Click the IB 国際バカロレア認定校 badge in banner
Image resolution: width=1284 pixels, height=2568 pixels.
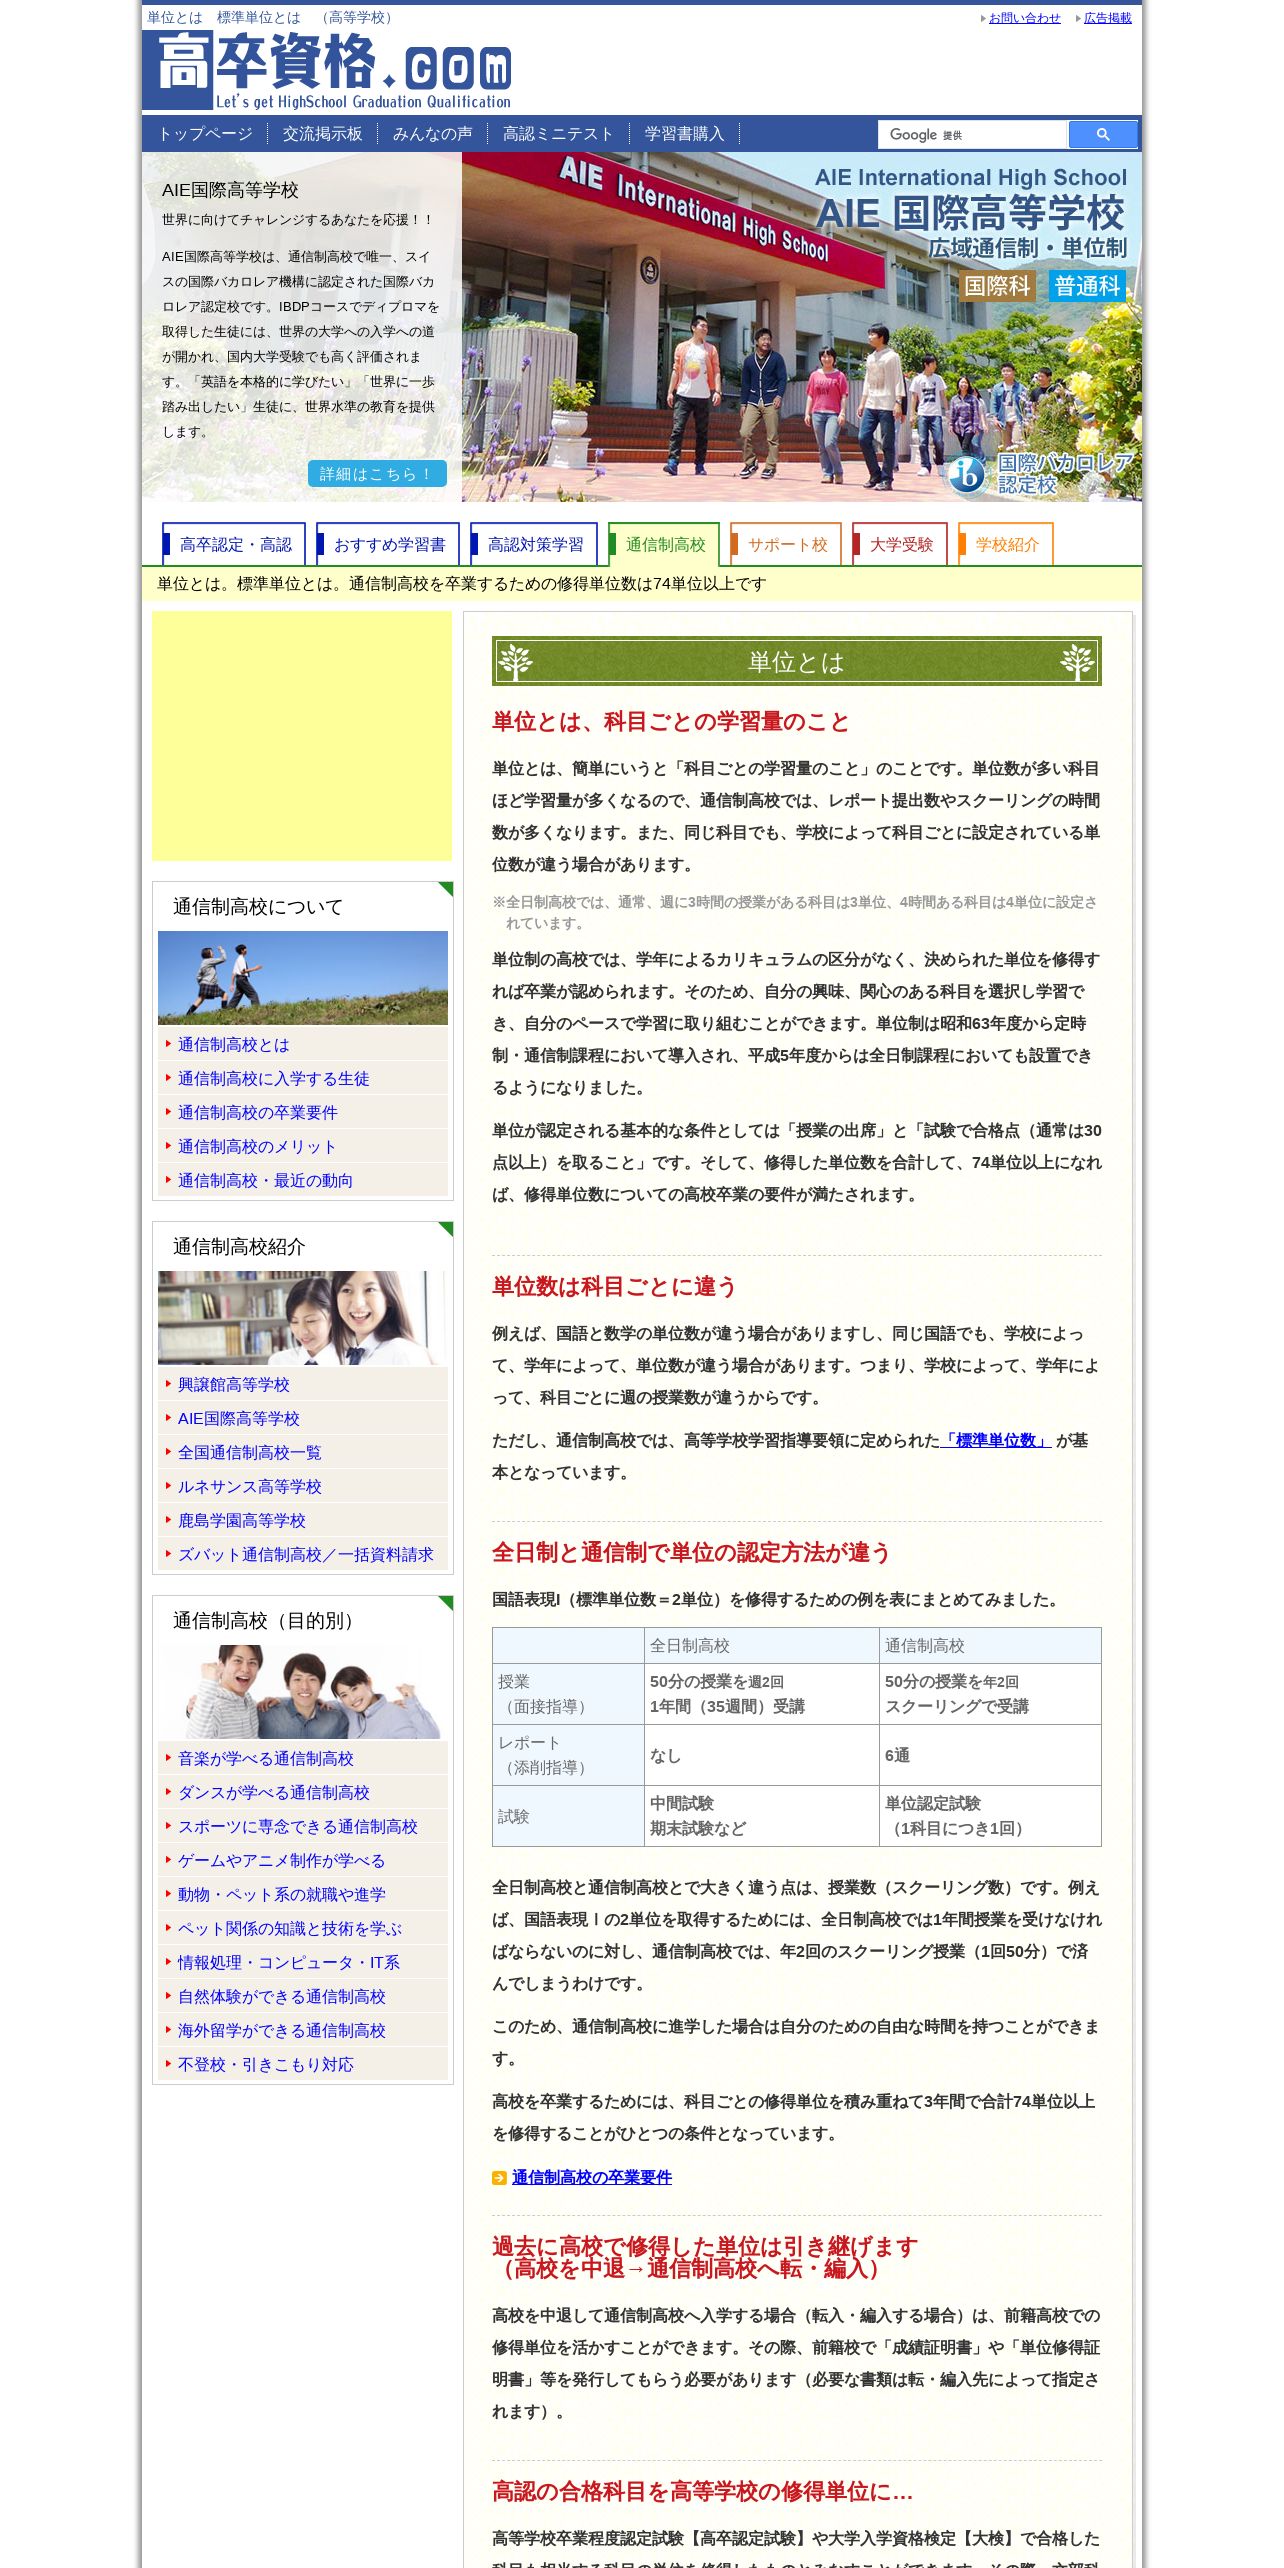(x=1040, y=473)
